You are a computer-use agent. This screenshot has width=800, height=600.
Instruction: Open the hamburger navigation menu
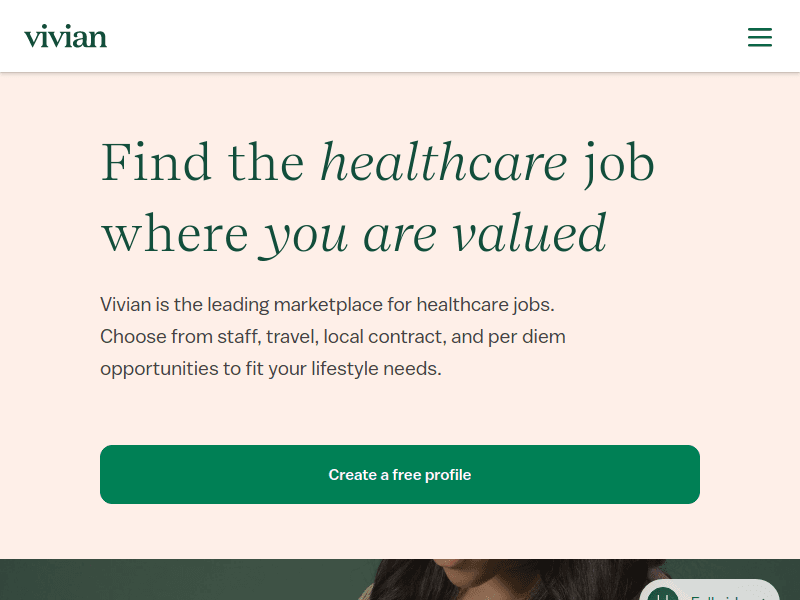tap(760, 37)
